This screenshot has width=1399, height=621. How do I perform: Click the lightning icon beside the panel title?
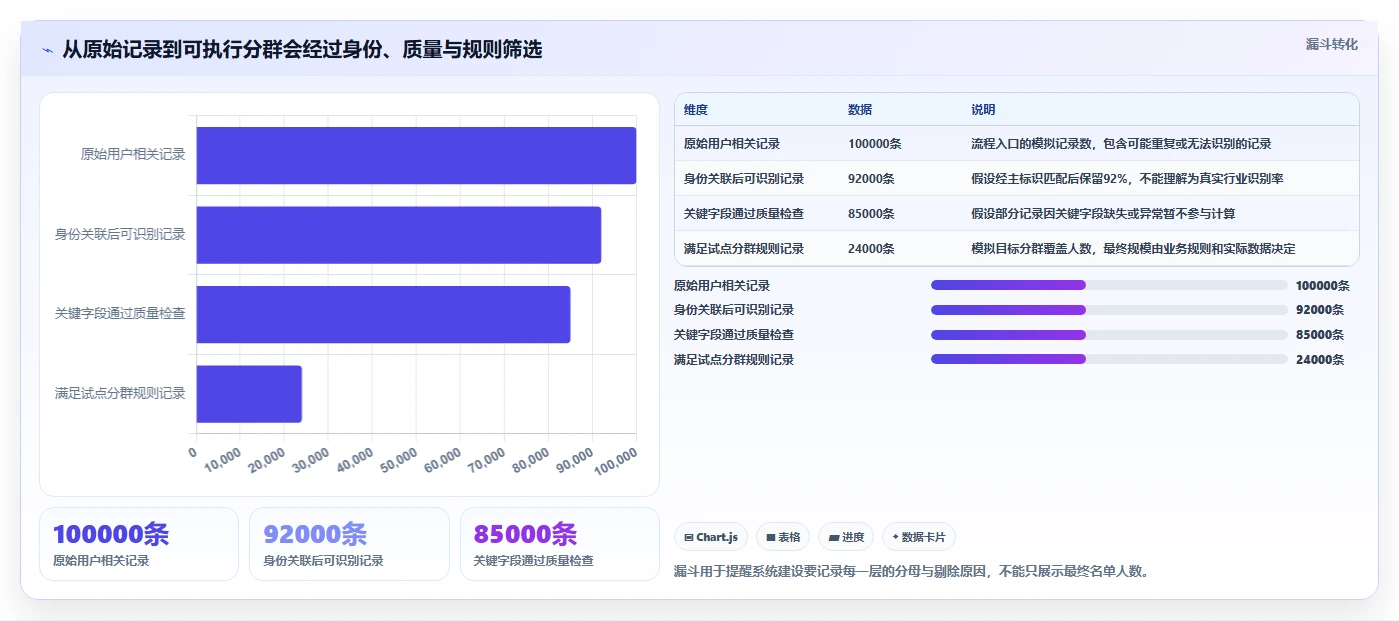[x=47, y=50]
